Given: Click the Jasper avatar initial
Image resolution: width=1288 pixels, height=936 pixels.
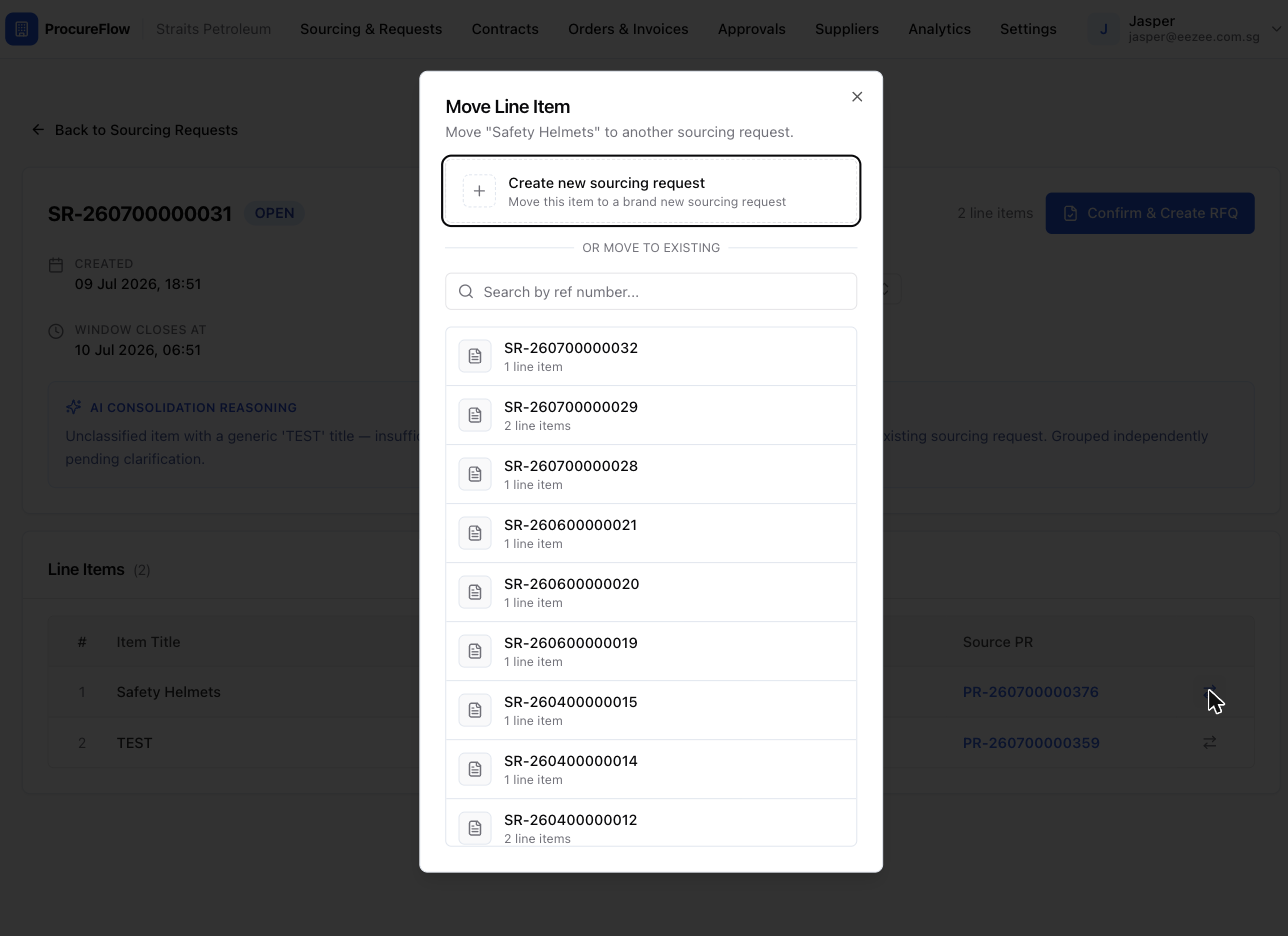Looking at the screenshot, I should [x=1104, y=29].
